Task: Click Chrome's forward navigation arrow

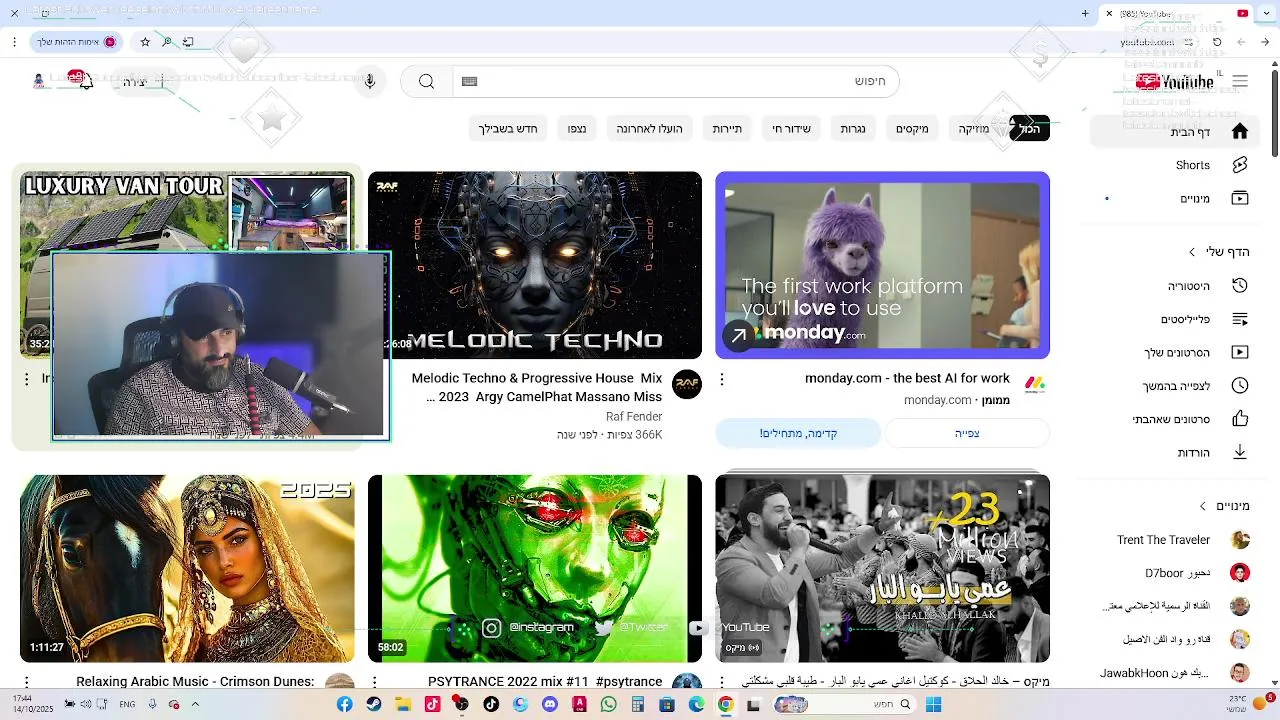Action: pyautogui.click(x=1241, y=42)
